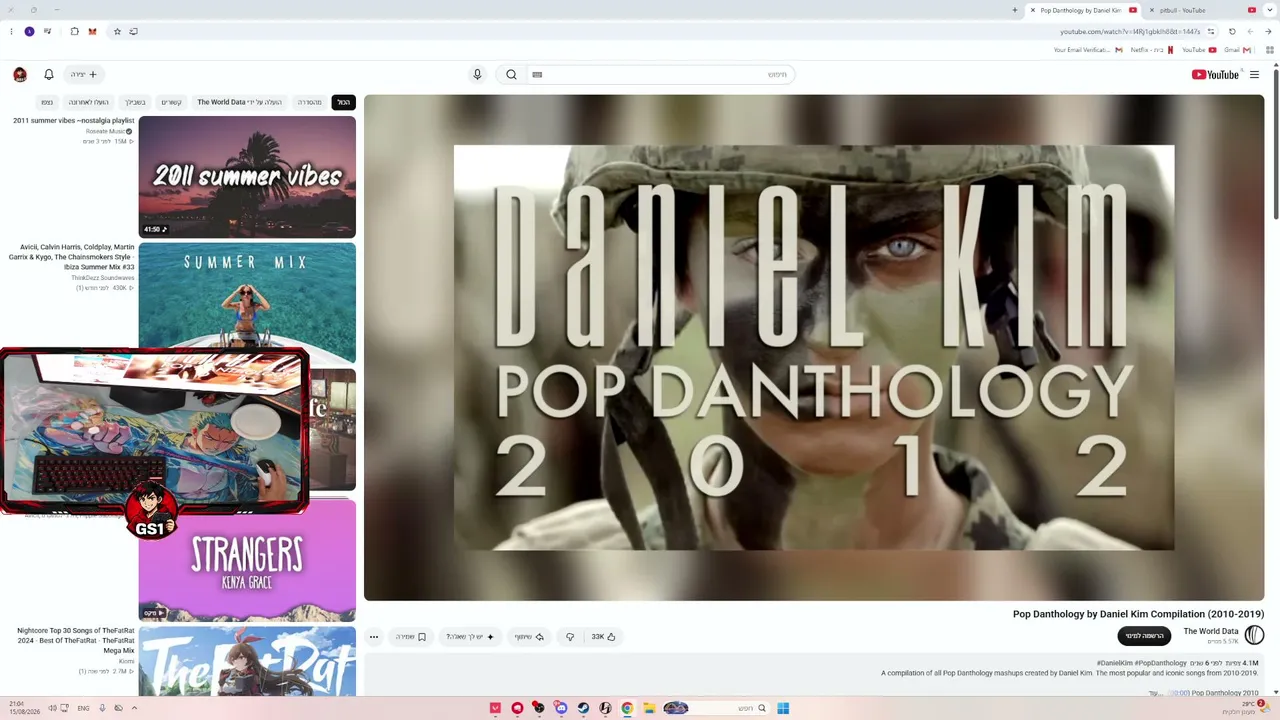This screenshot has height=720, width=1280.
Task: Open the Chrome extensions puzzle icon
Action: [x=74, y=31]
